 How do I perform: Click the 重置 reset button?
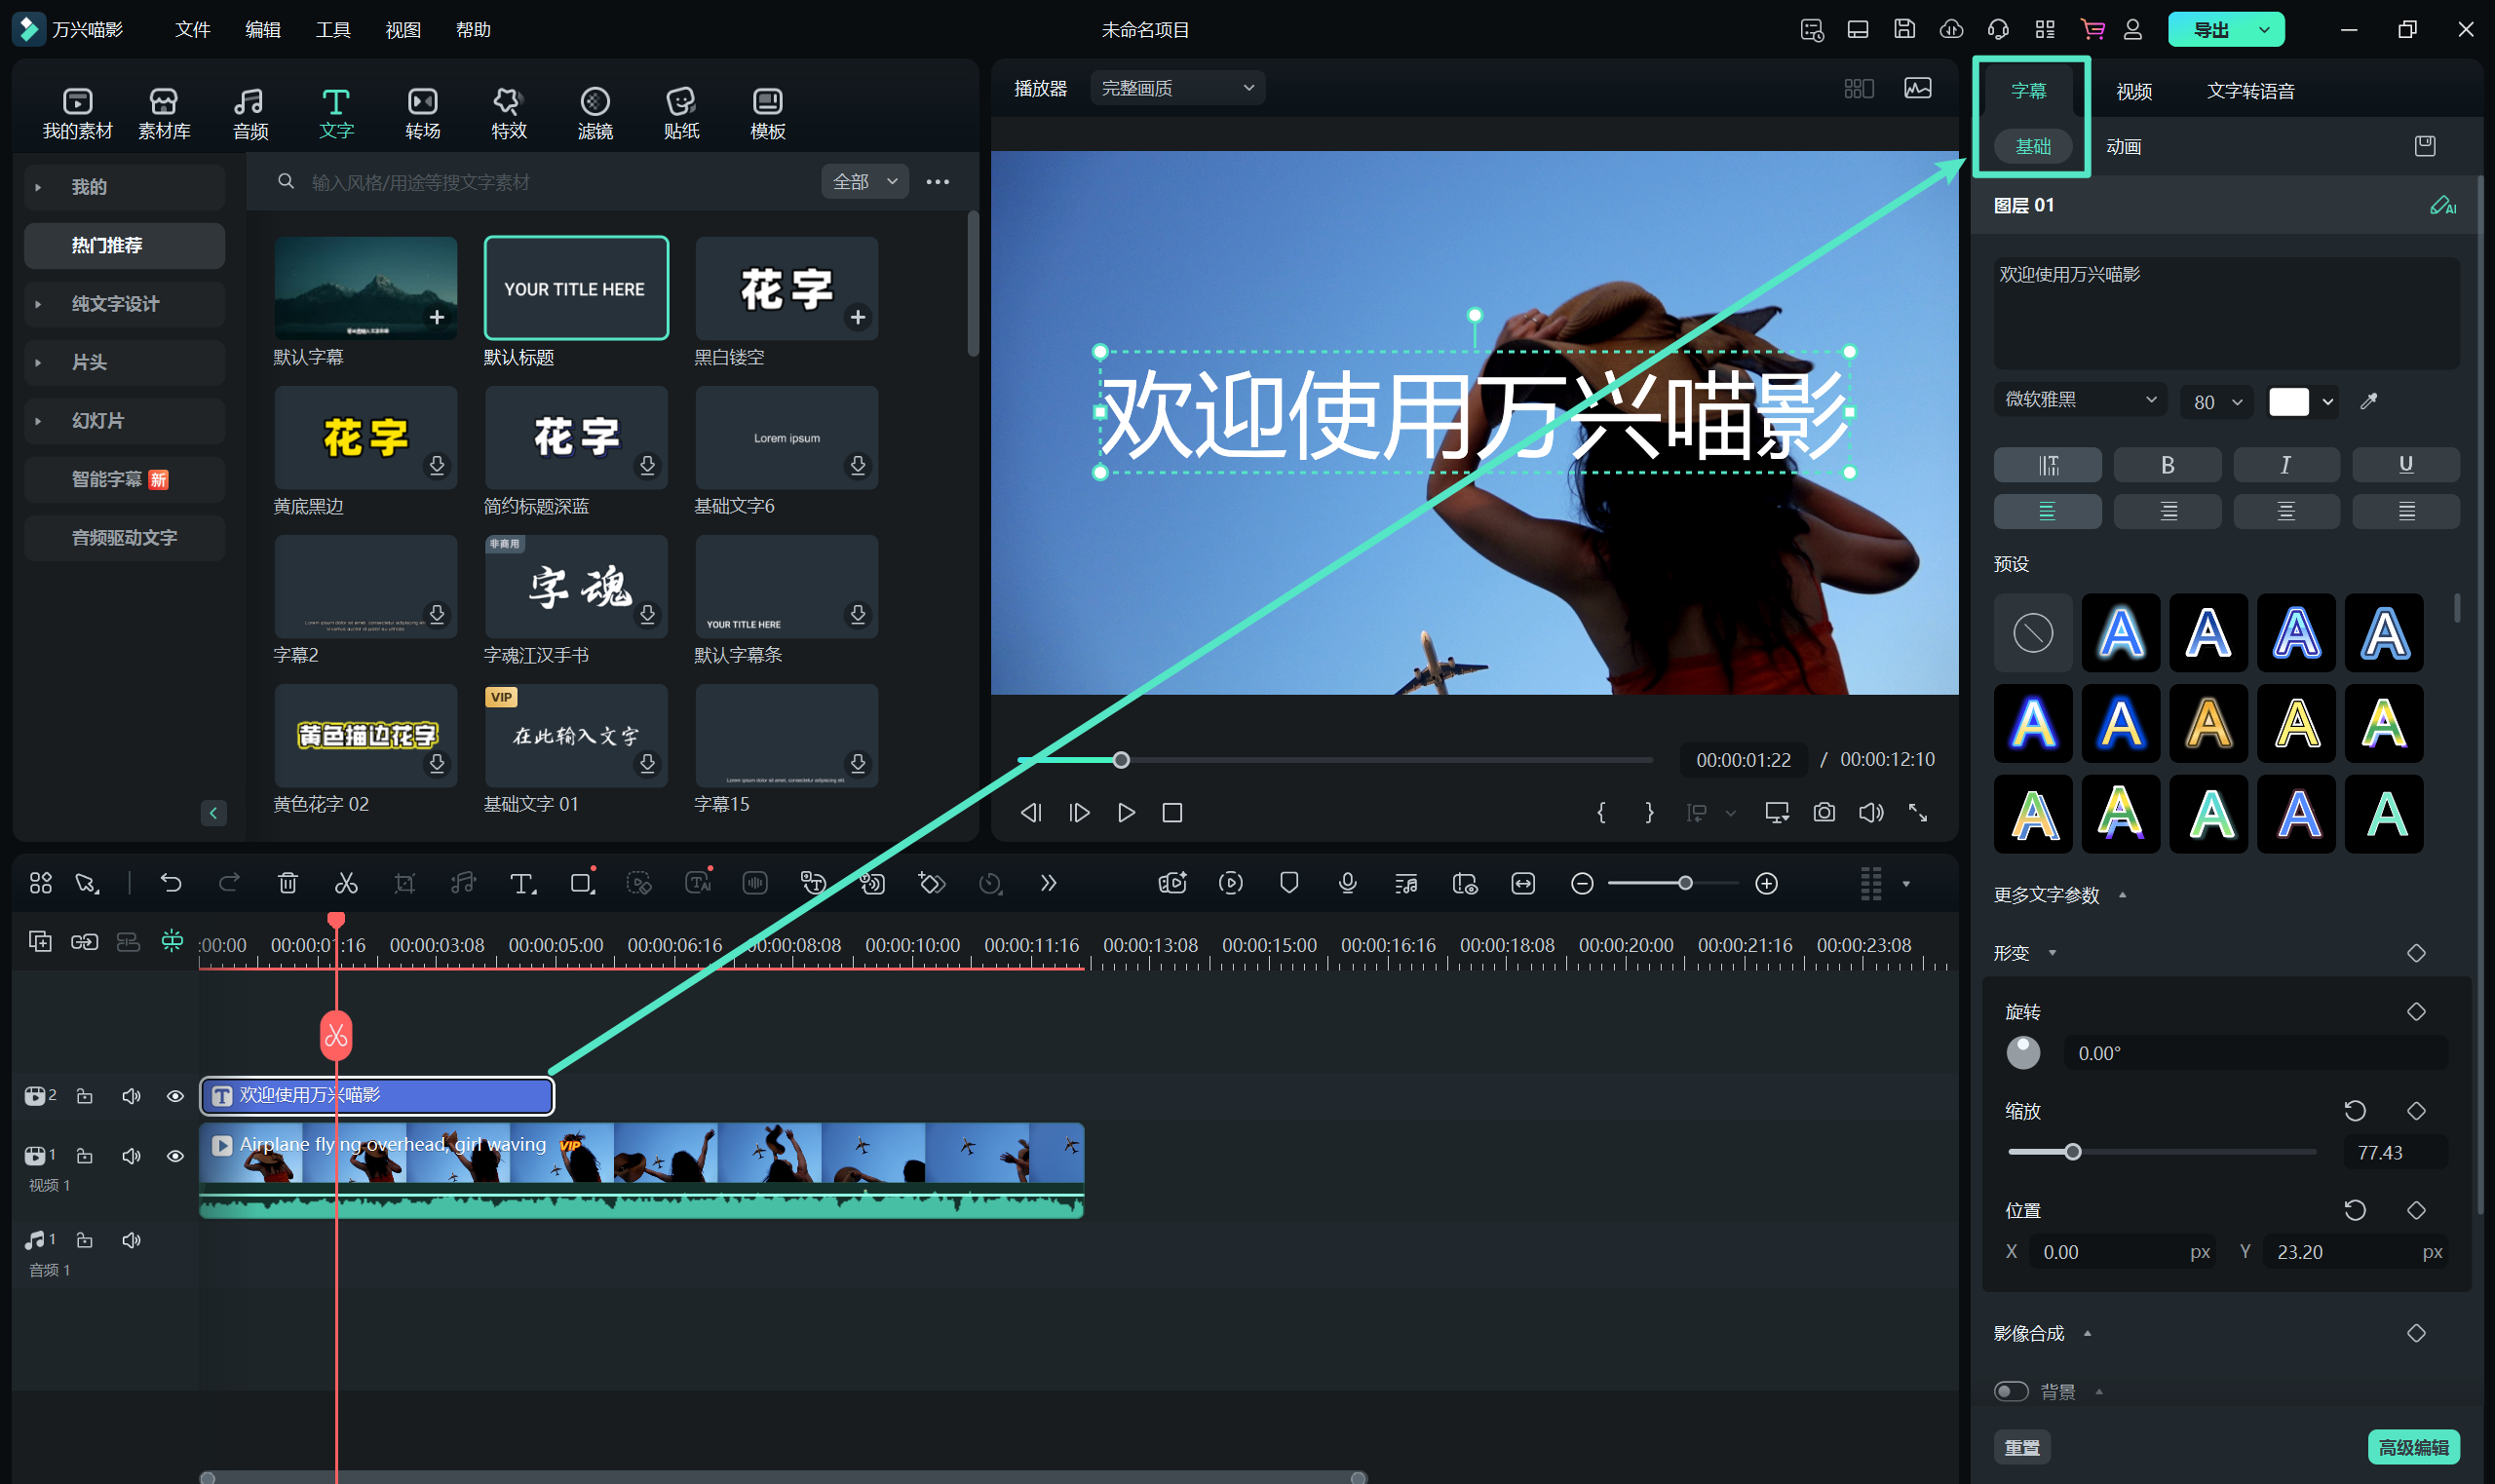[x=2022, y=1447]
